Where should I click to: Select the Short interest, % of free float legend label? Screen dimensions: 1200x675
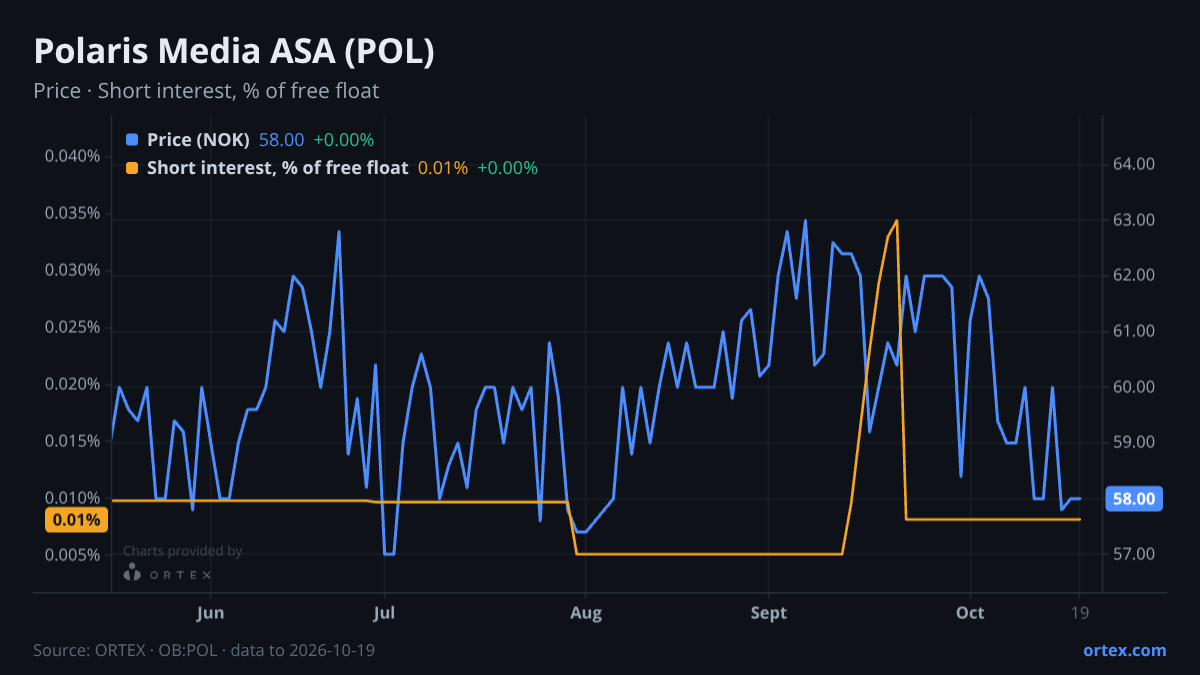point(278,168)
